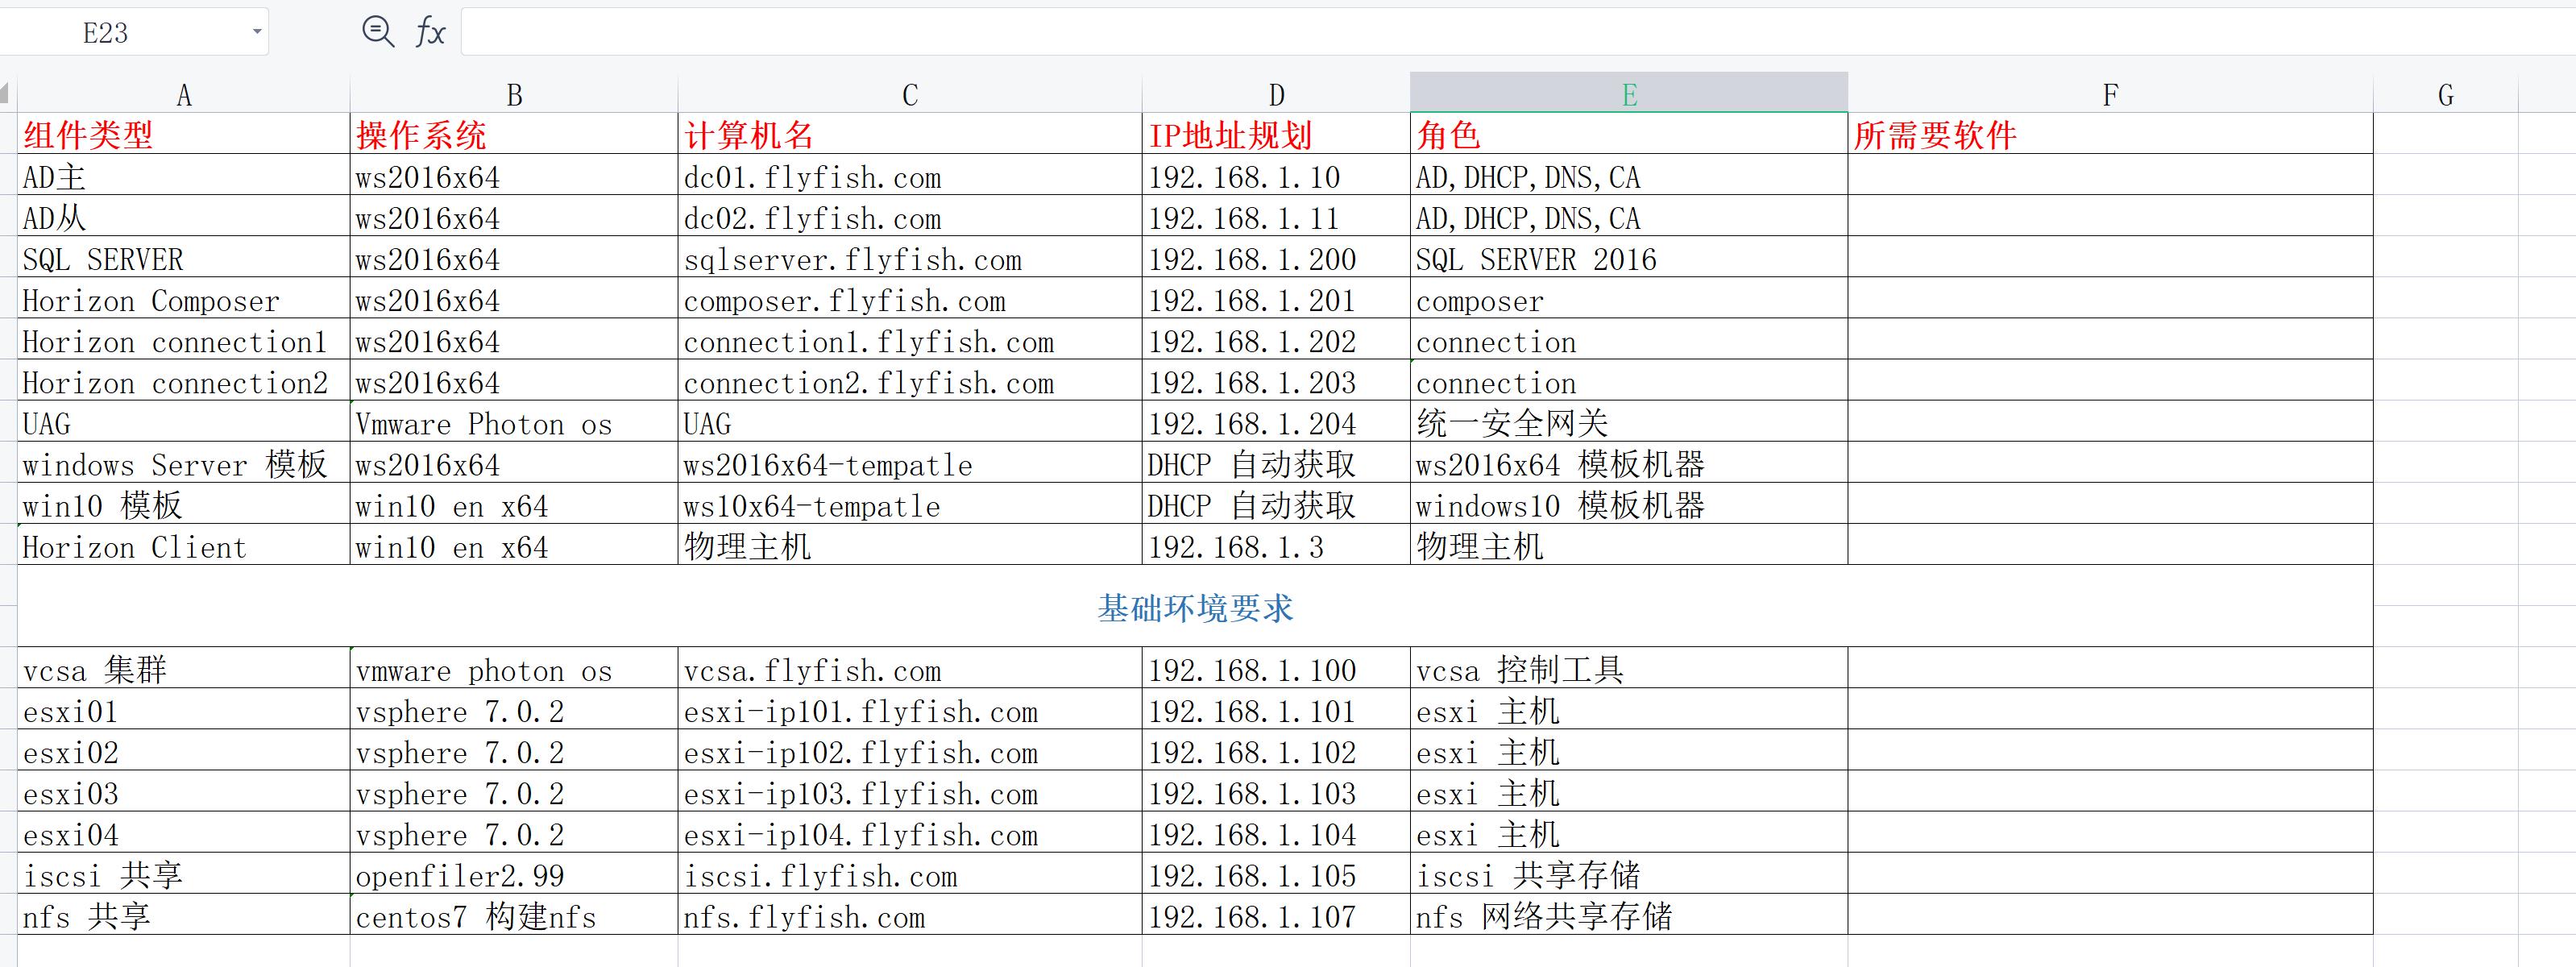Click cell iscsi.flyfish.com
The image size is (2576, 967).
pos(910,873)
